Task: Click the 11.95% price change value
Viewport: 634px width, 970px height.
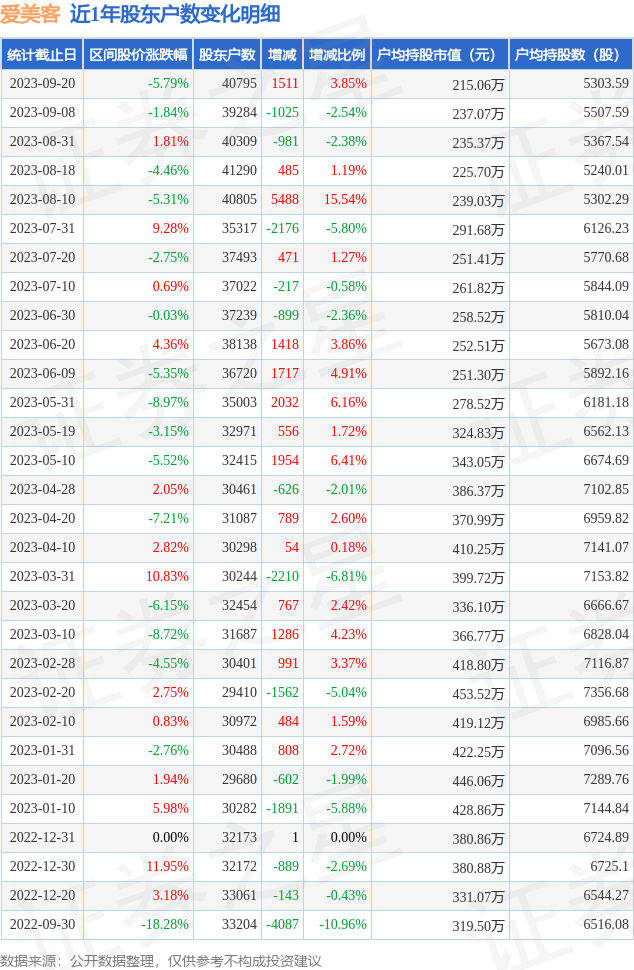Action: click(x=168, y=866)
